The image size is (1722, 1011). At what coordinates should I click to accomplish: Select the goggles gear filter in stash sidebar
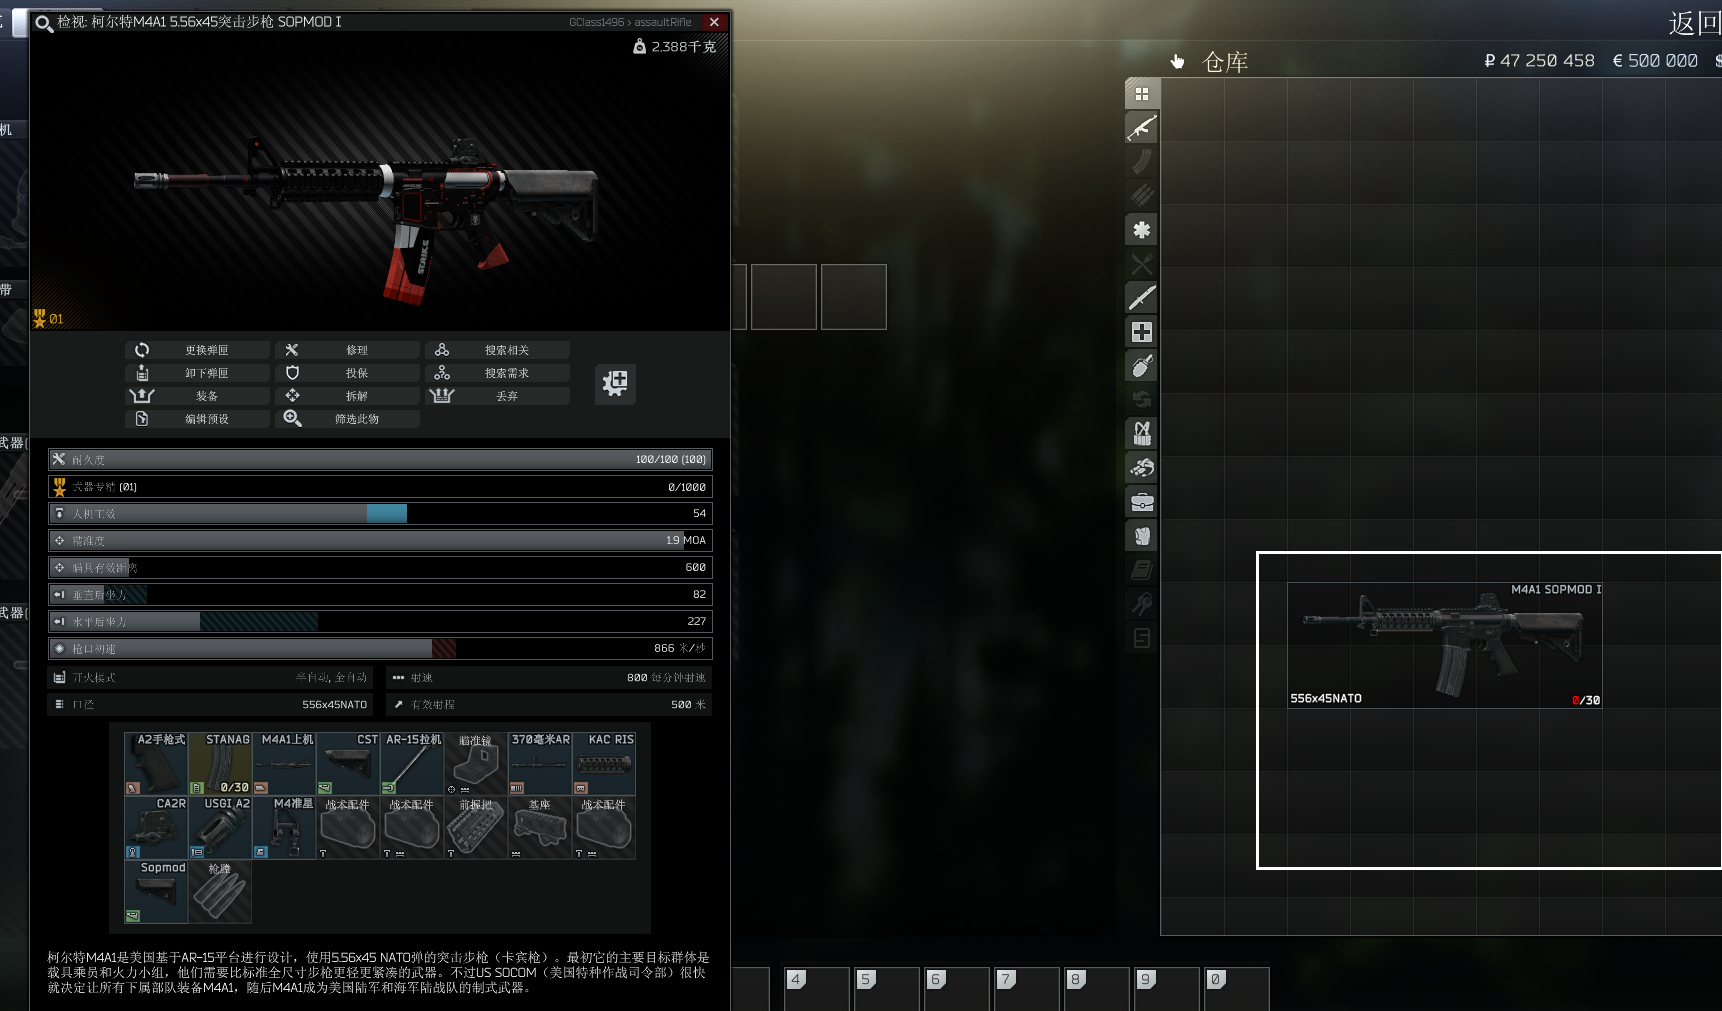[x=1142, y=468]
